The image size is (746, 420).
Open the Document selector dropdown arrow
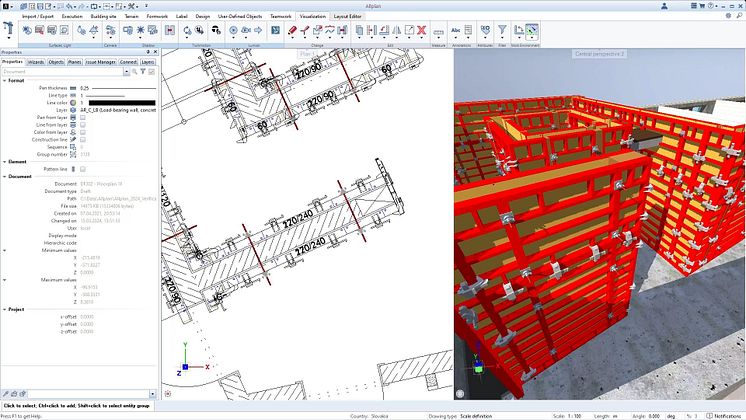click(x=127, y=71)
